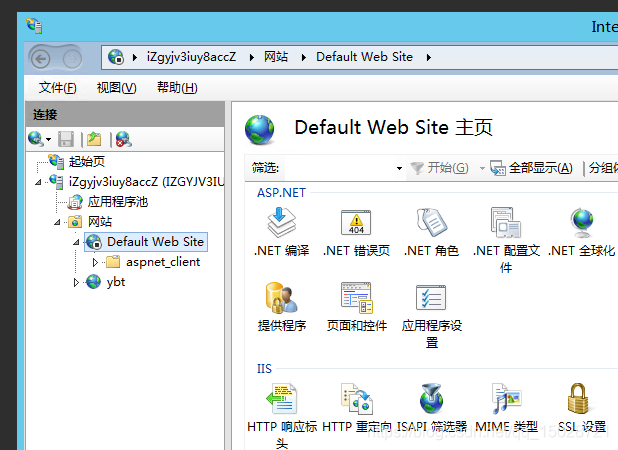Click the IIS group header

coord(264,369)
